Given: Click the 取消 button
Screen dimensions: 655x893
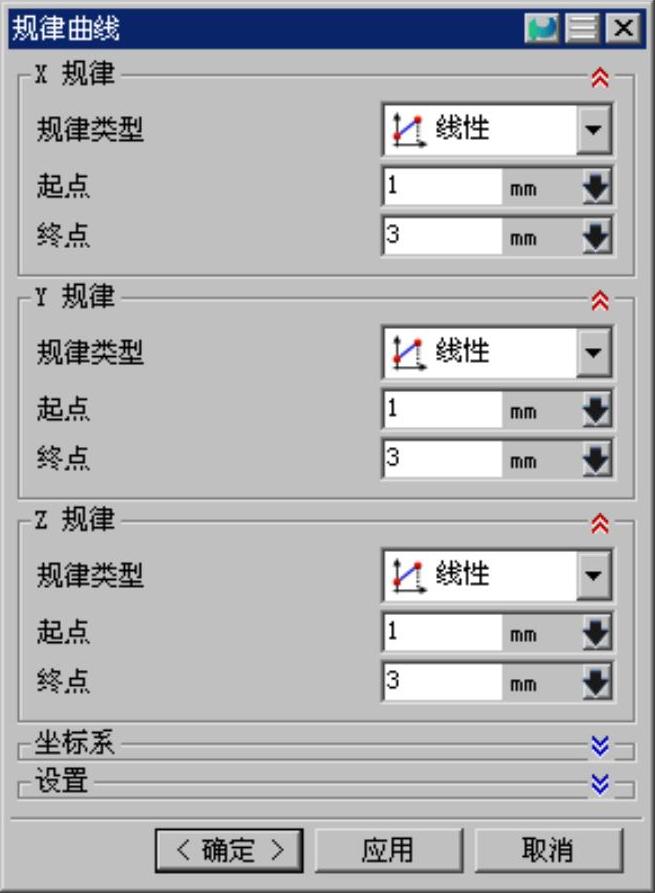Looking at the screenshot, I should point(548,850).
